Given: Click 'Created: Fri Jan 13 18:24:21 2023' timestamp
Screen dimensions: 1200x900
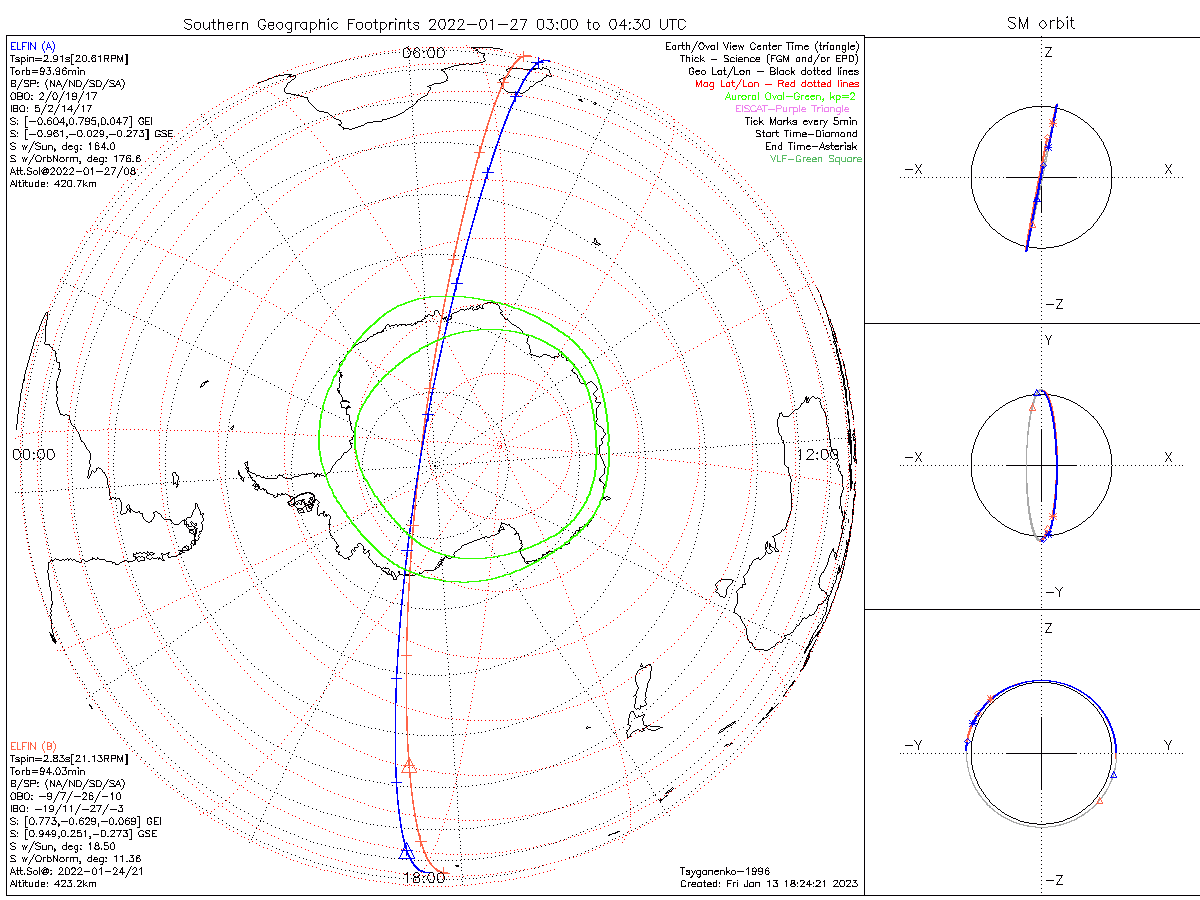Looking at the screenshot, I should pos(768,884).
